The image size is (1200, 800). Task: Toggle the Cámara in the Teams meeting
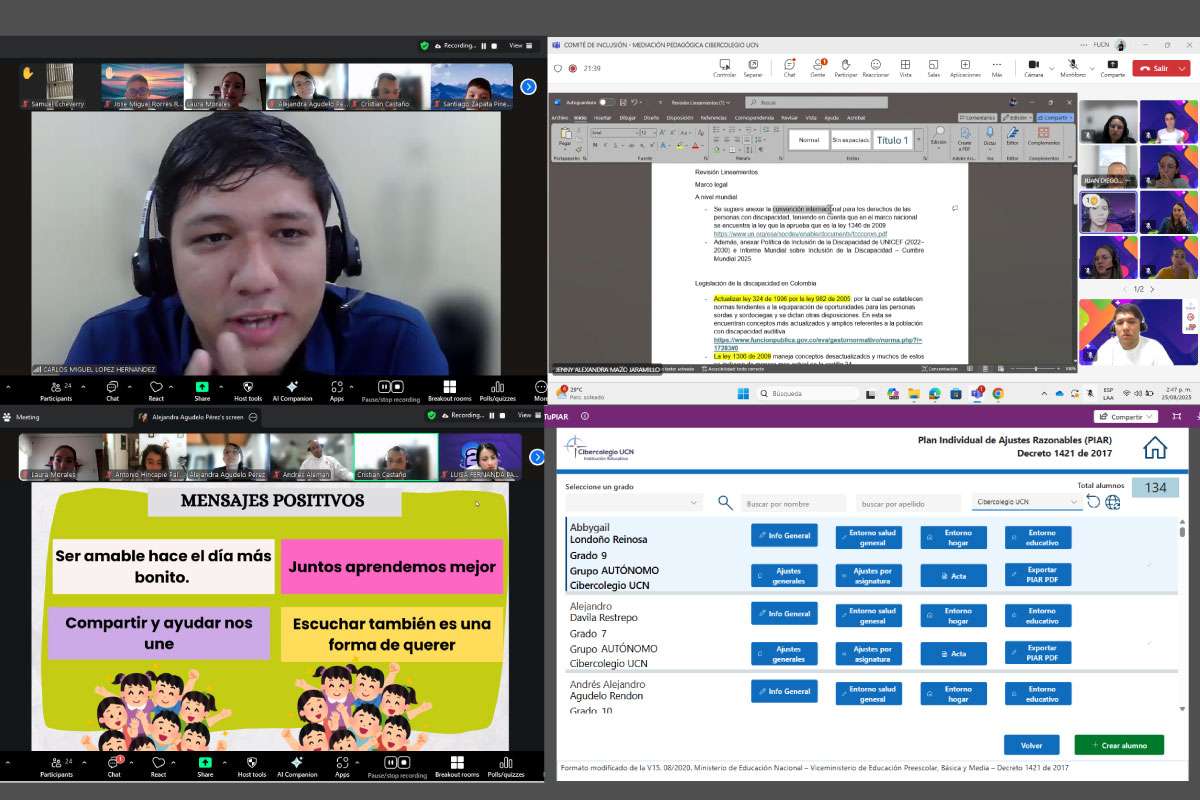pos(1031,67)
